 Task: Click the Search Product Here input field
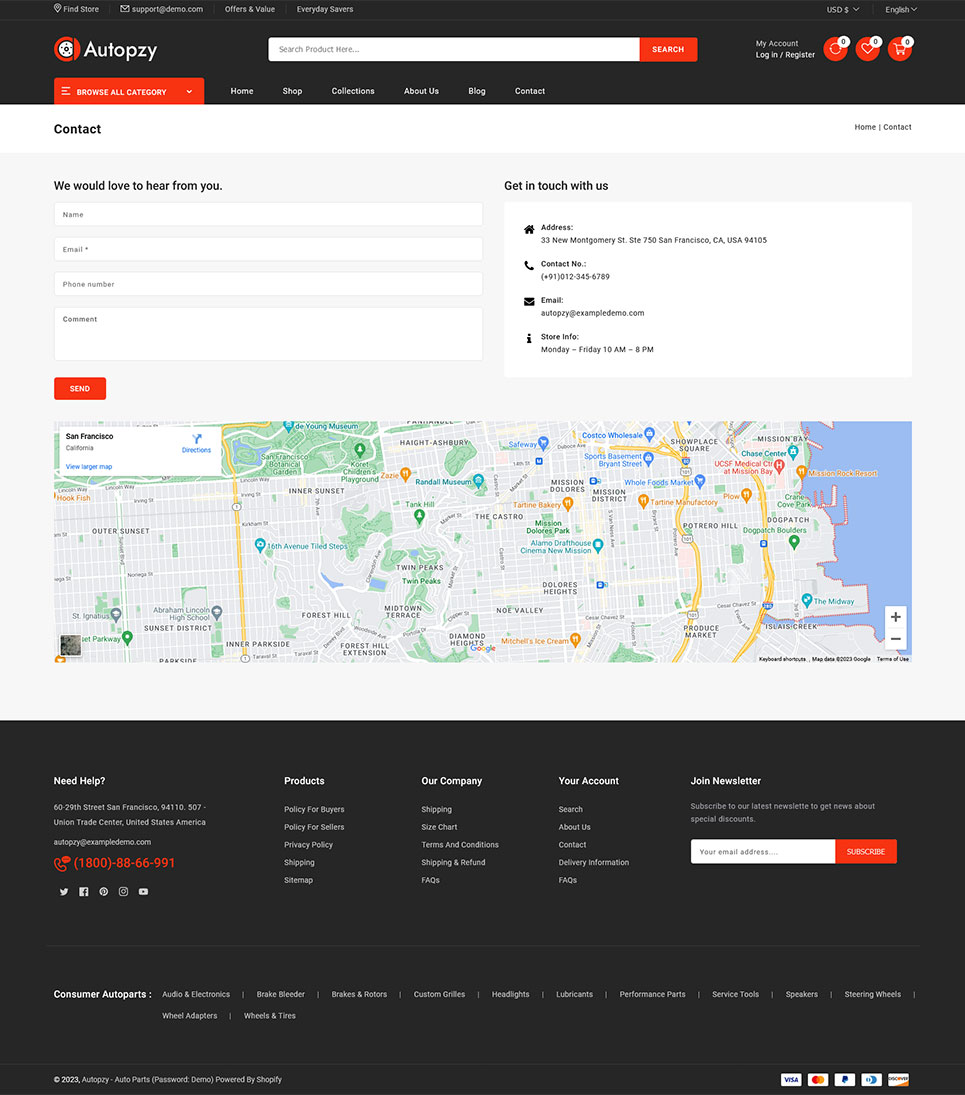coord(453,49)
